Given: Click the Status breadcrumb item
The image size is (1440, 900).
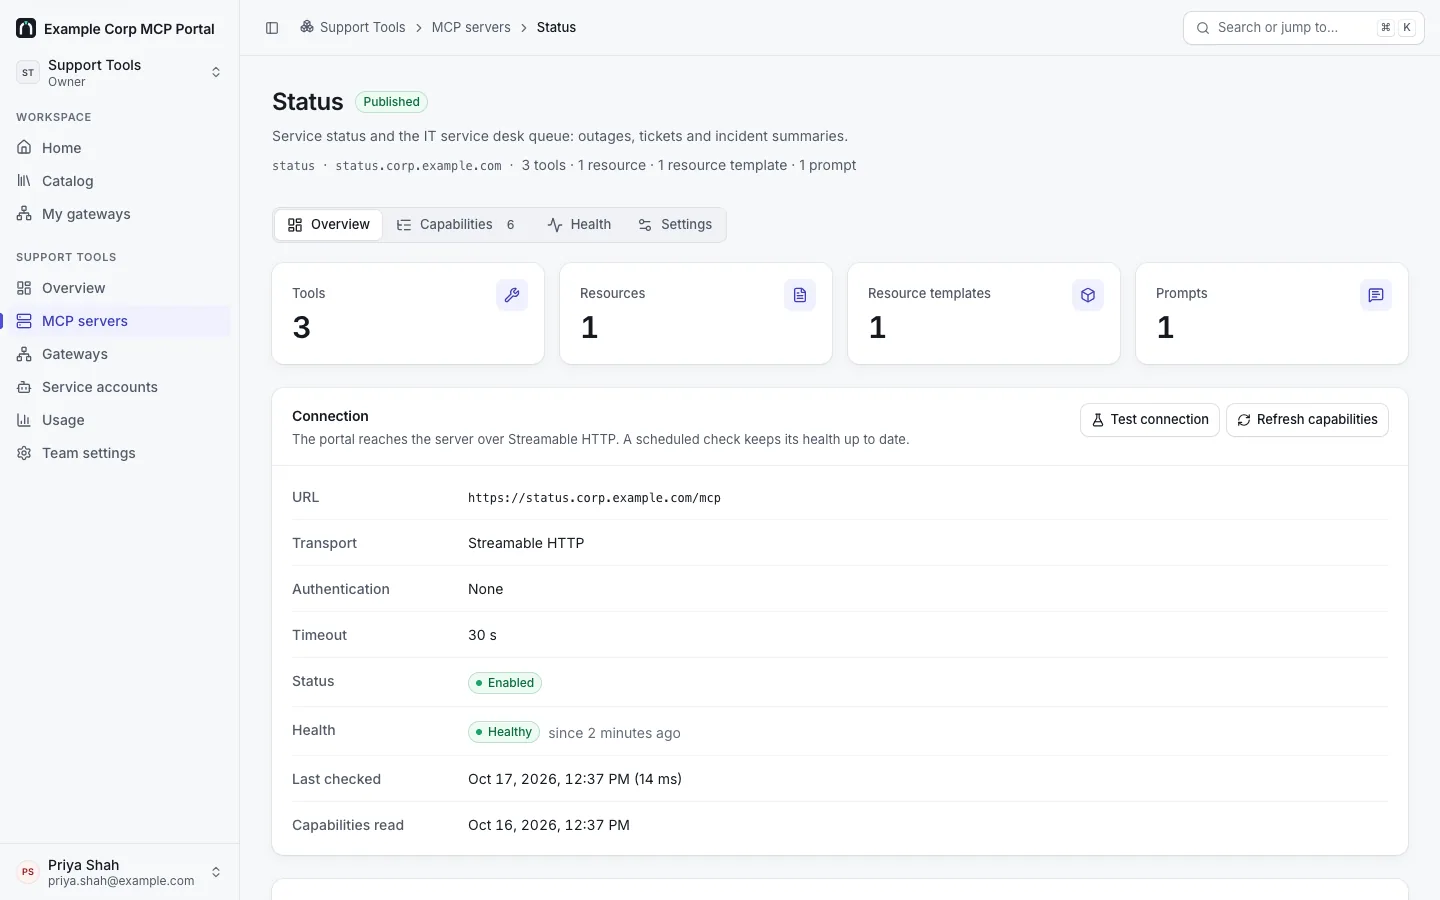Looking at the screenshot, I should pyautogui.click(x=556, y=27).
